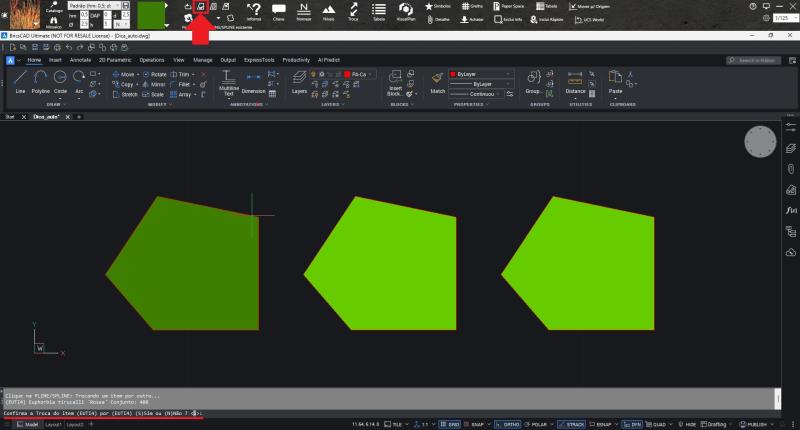This screenshot has height=430, width=800.
Task: Click the large green color swatch
Action: tap(153, 16)
